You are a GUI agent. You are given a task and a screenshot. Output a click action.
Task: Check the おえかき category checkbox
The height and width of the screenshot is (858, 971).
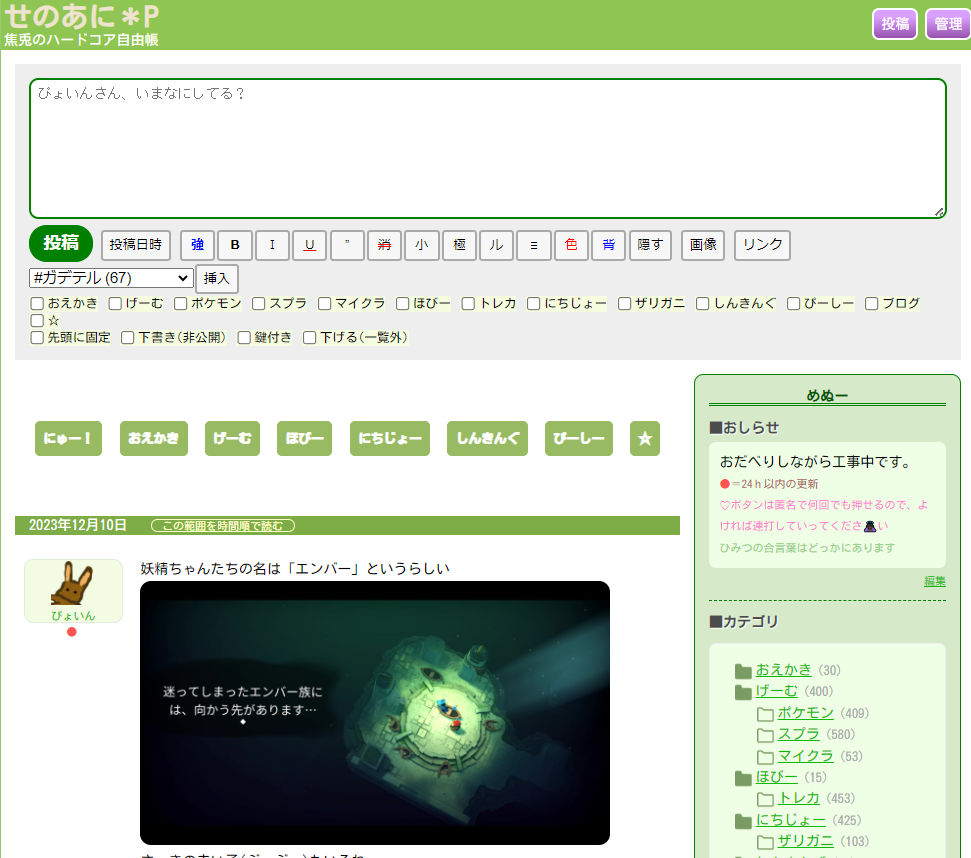tap(37, 303)
